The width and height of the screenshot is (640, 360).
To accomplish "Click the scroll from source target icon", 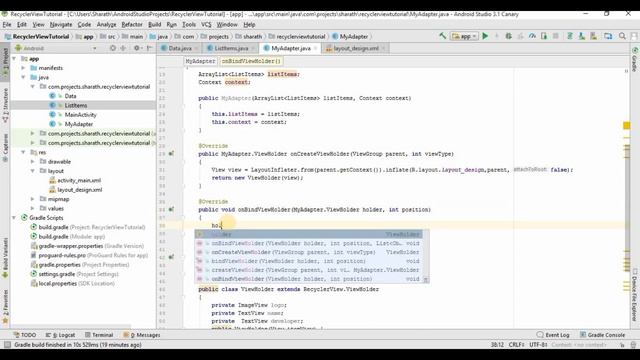I will pyautogui.click(x=113, y=48).
